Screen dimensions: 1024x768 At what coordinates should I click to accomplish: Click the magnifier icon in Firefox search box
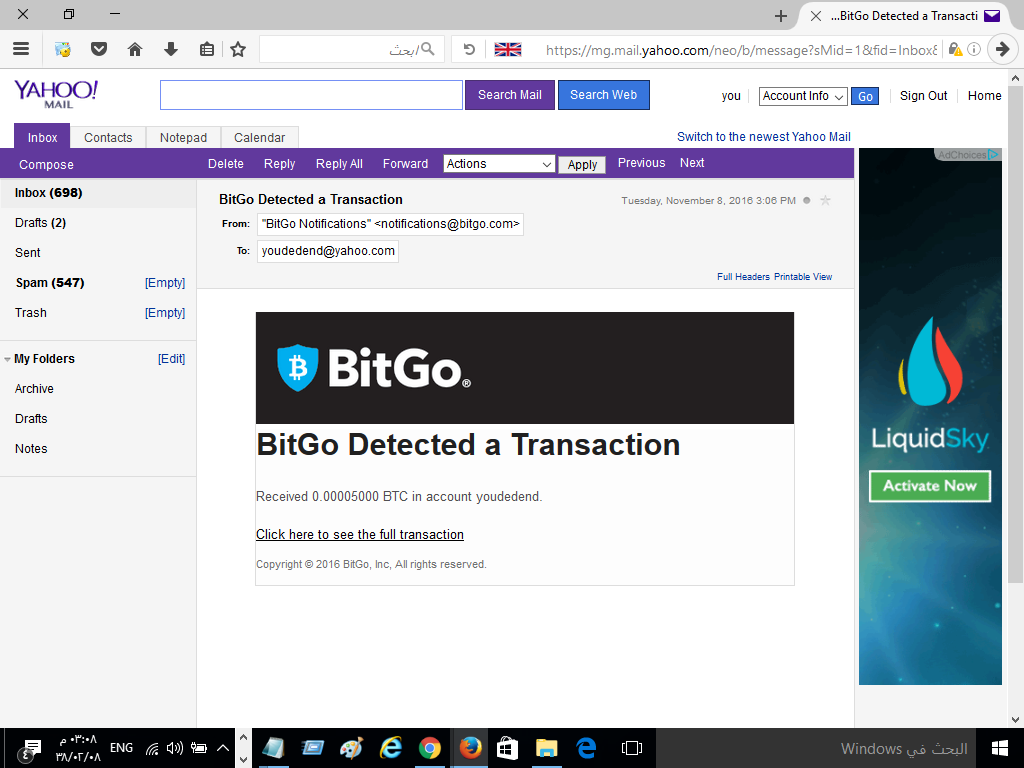tap(428, 49)
